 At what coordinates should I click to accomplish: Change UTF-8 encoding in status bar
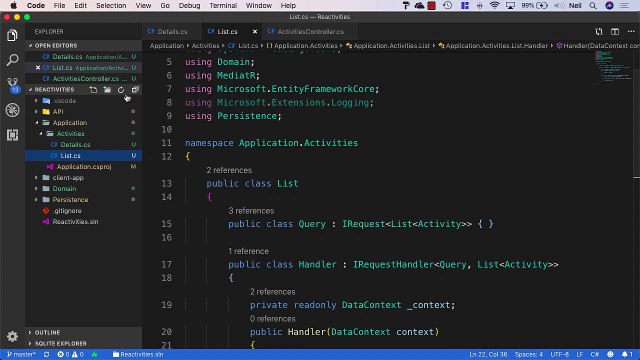coord(560,354)
